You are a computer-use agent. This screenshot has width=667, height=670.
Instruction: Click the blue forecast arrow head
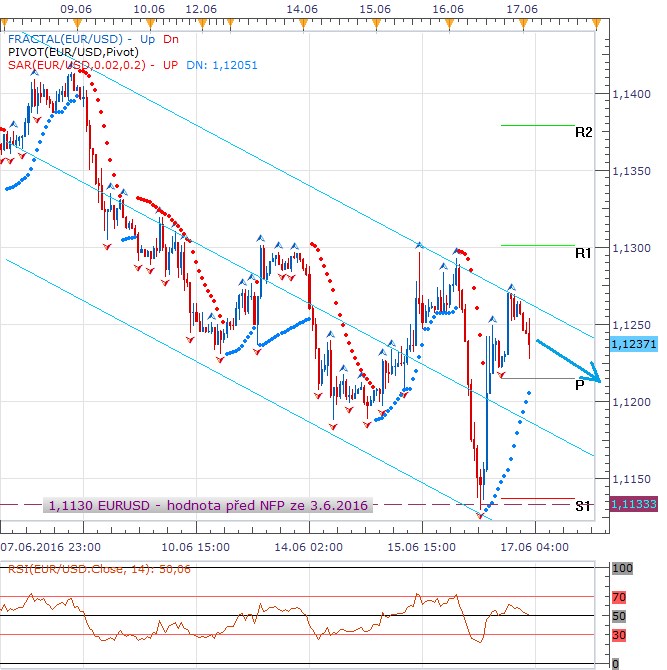596,377
